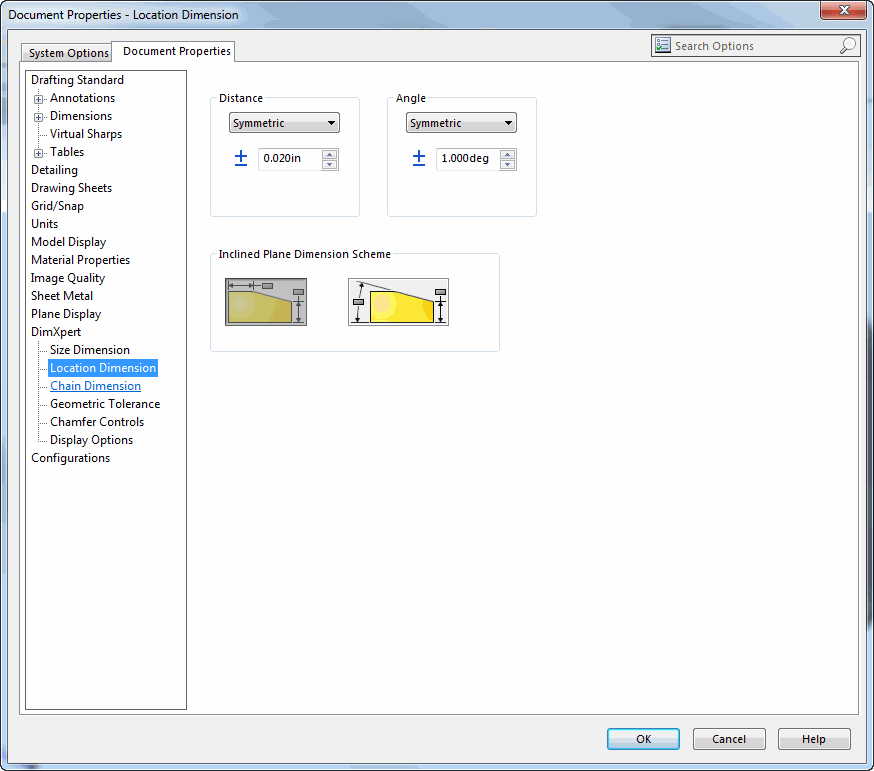Select Dimensions in the tree
Screen dimensions: 874x771
coord(81,116)
